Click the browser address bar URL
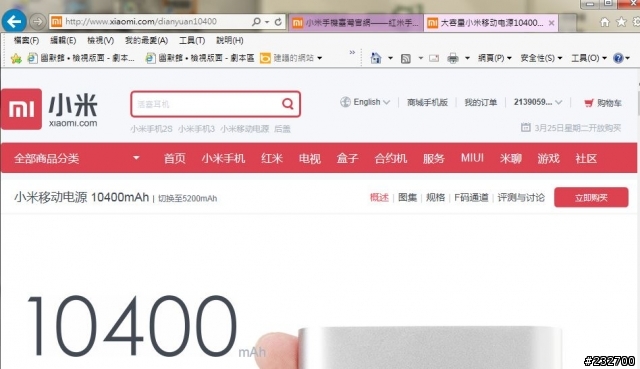The width and height of the screenshot is (640, 369). click(141, 22)
